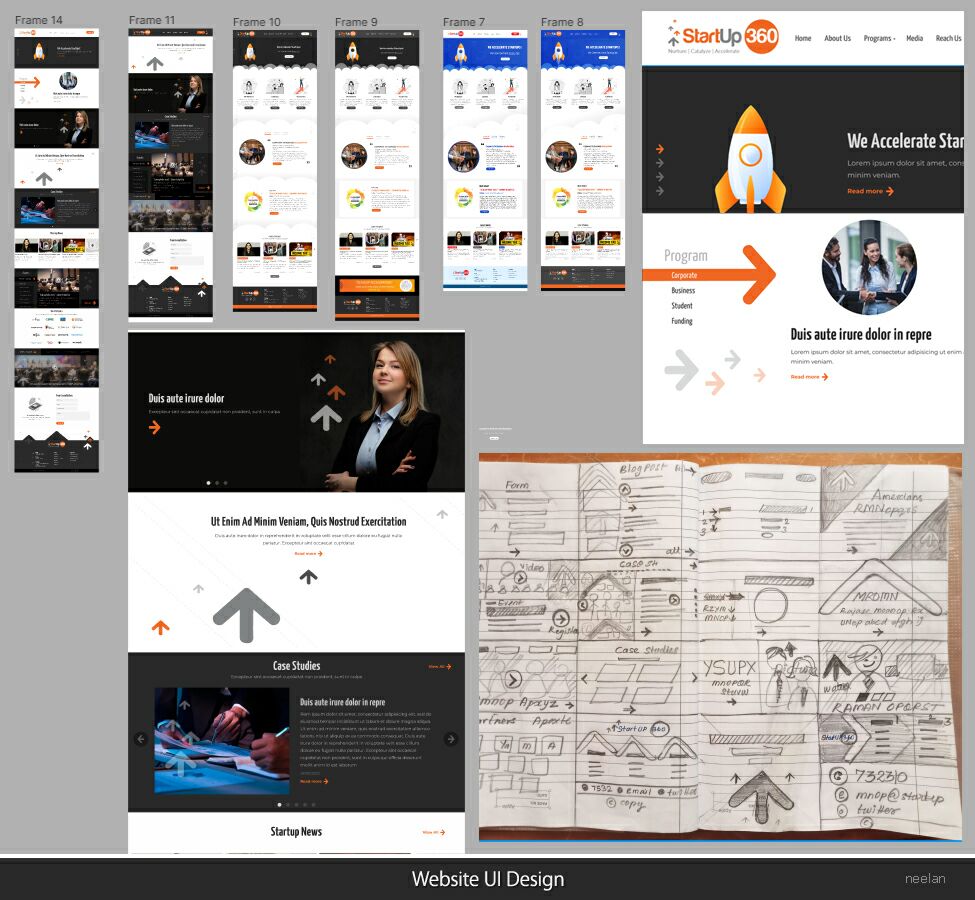Select first Case Studies pagination dot
975x900 pixels.
[x=279, y=804]
